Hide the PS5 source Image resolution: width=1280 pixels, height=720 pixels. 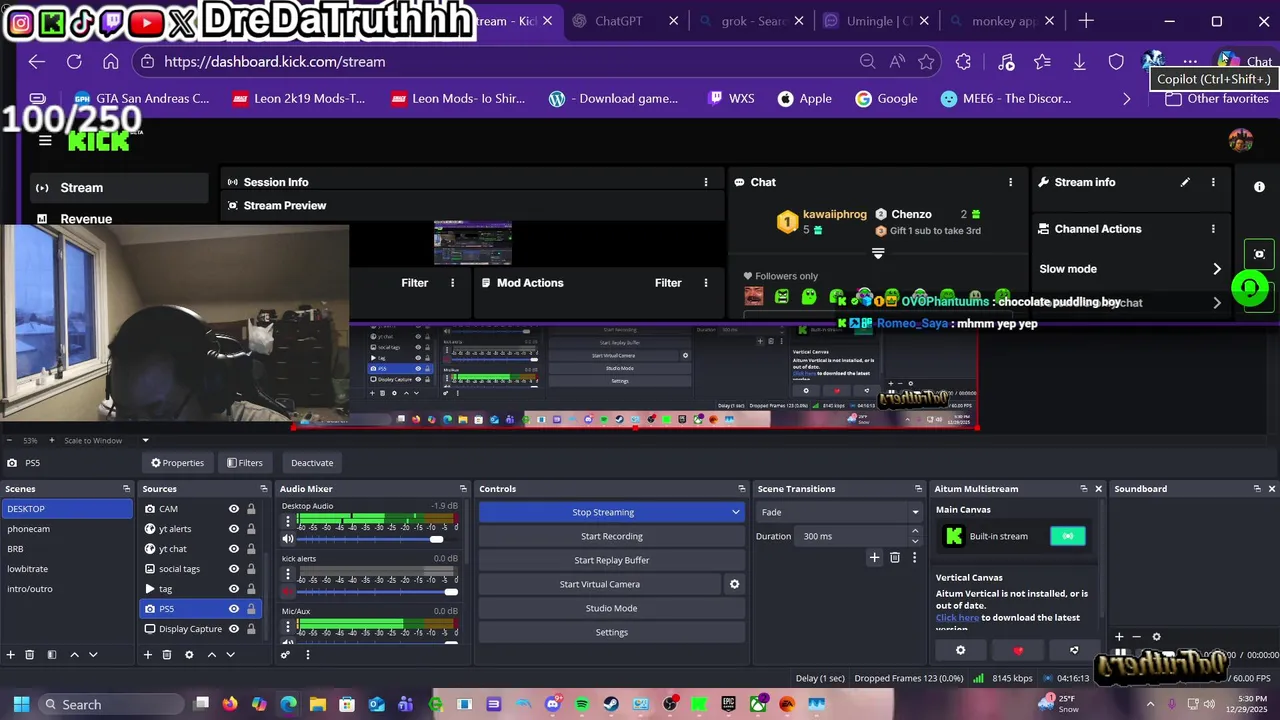(234, 609)
